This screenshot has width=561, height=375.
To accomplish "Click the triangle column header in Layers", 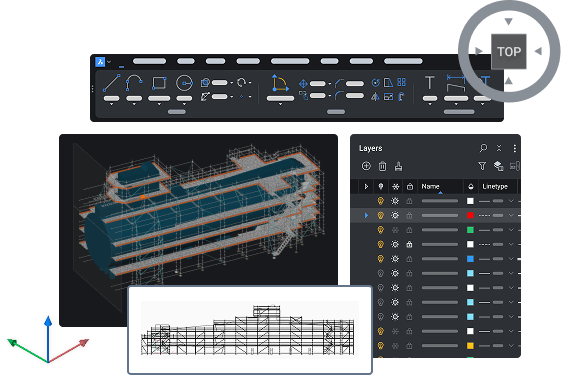I will [366, 186].
